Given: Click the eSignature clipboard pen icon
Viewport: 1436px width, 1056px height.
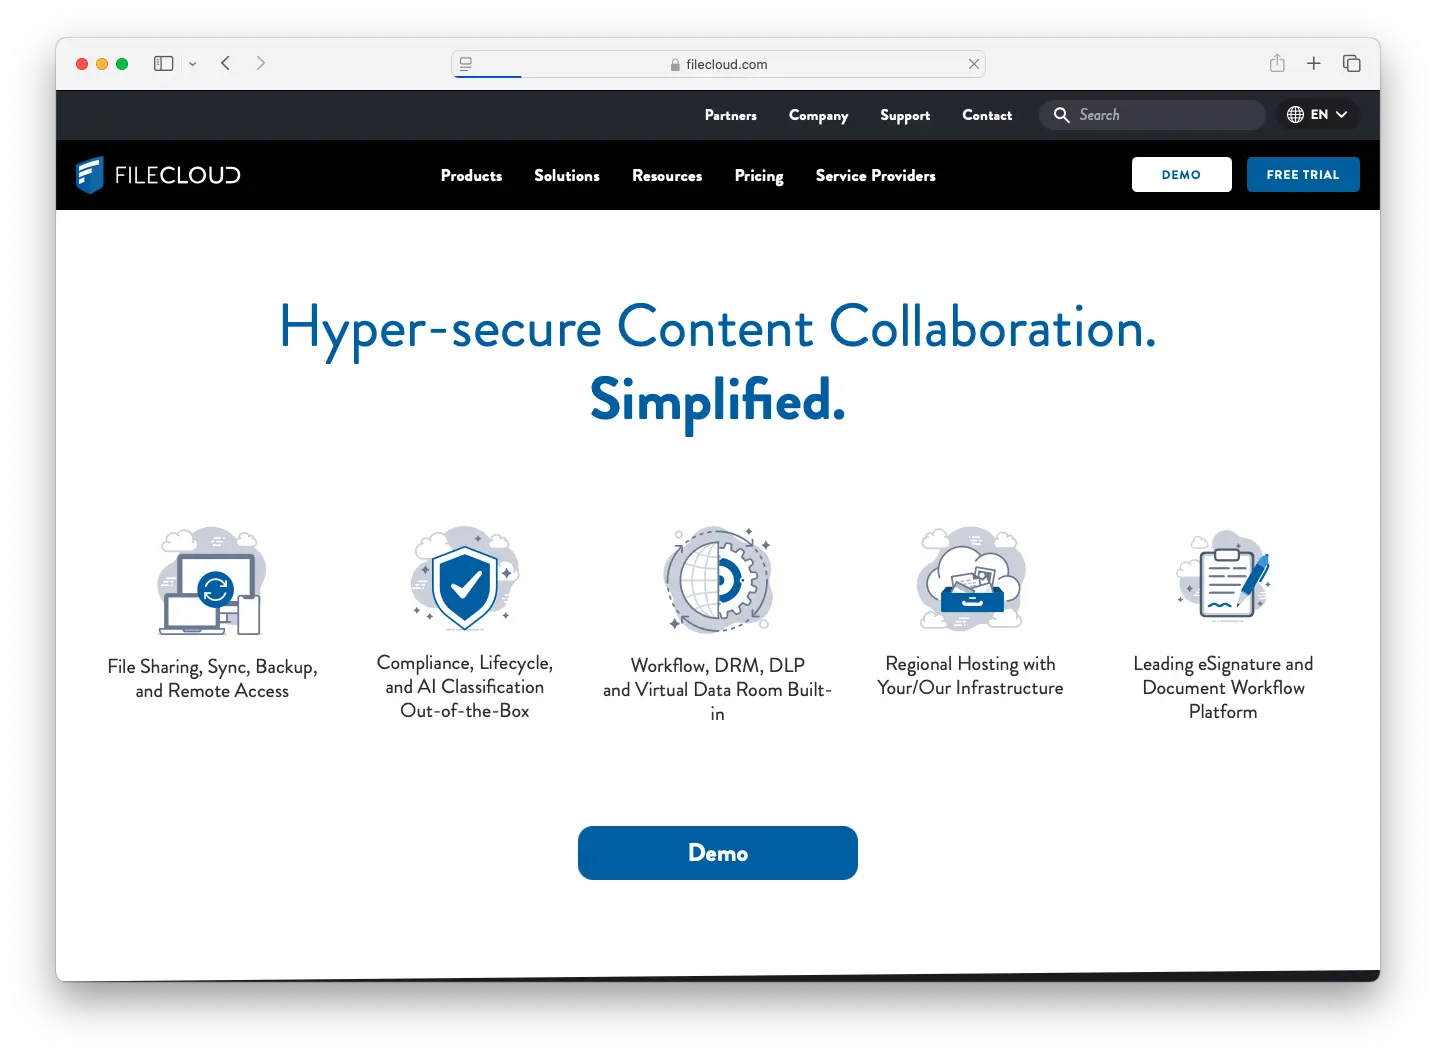Looking at the screenshot, I should coord(1224,577).
